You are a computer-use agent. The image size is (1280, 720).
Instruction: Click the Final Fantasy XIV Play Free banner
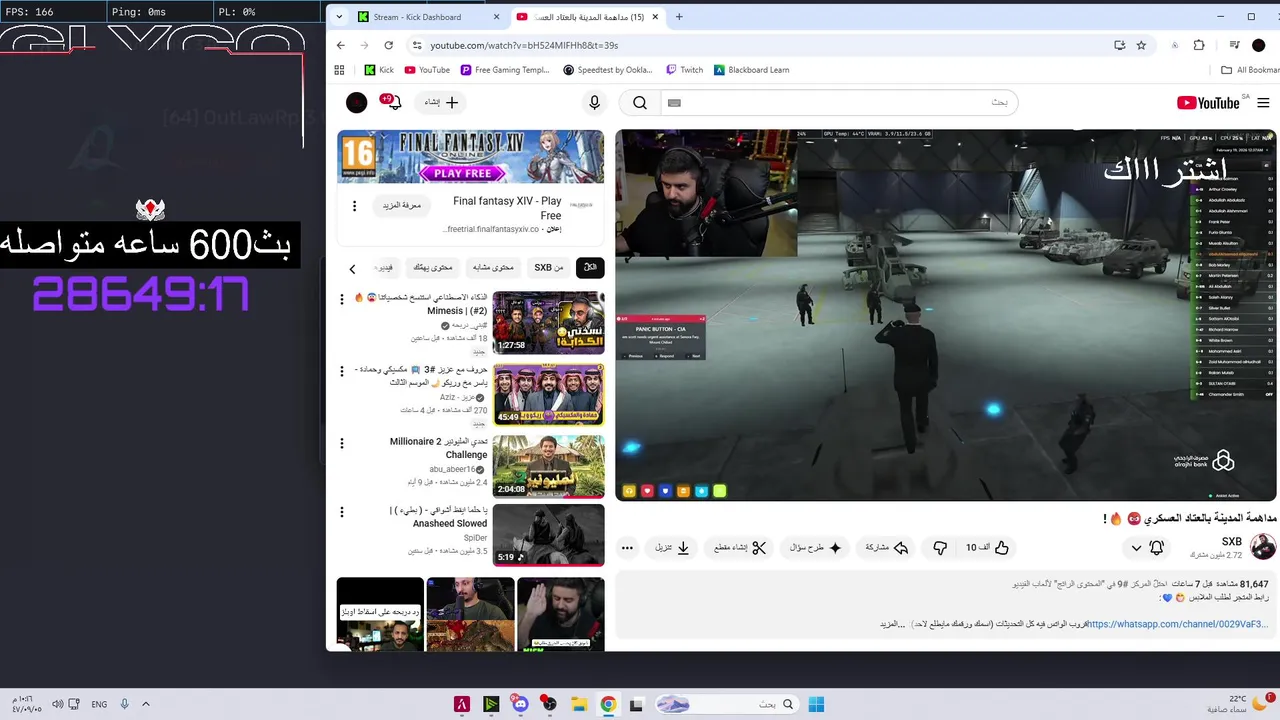click(470, 156)
